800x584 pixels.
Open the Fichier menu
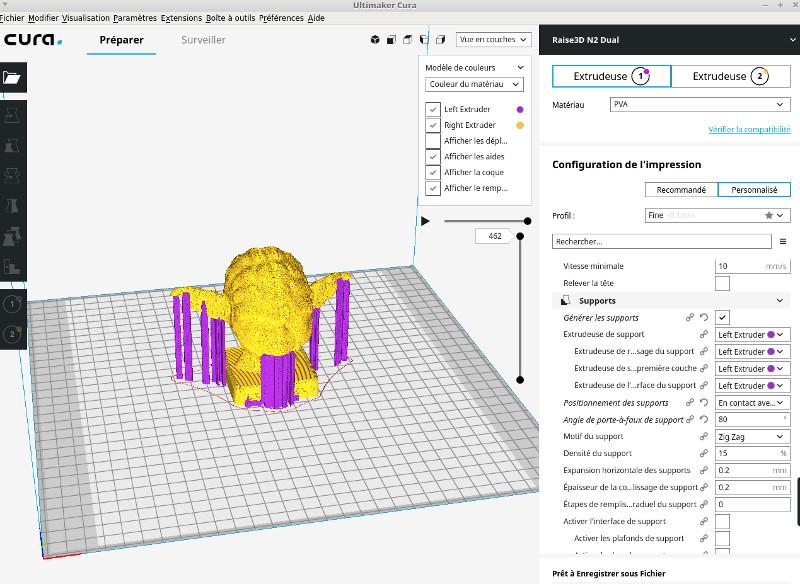click(x=12, y=18)
